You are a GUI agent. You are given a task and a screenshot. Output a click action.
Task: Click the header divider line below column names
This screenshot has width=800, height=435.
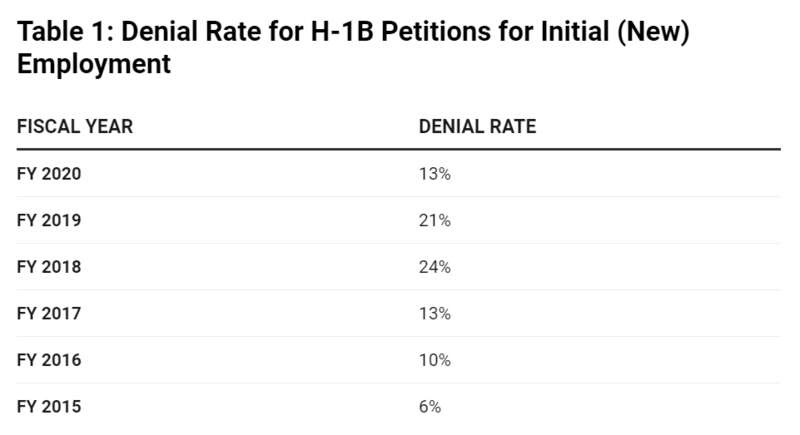click(398, 149)
